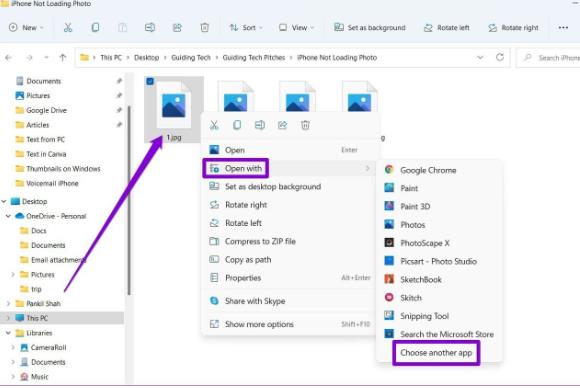Select Choose another app
The width and height of the screenshot is (580, 388).
[436, 353]
